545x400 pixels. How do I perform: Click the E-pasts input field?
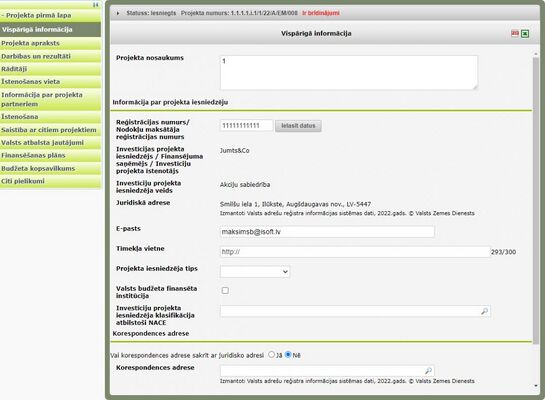[x=327, y=232]
